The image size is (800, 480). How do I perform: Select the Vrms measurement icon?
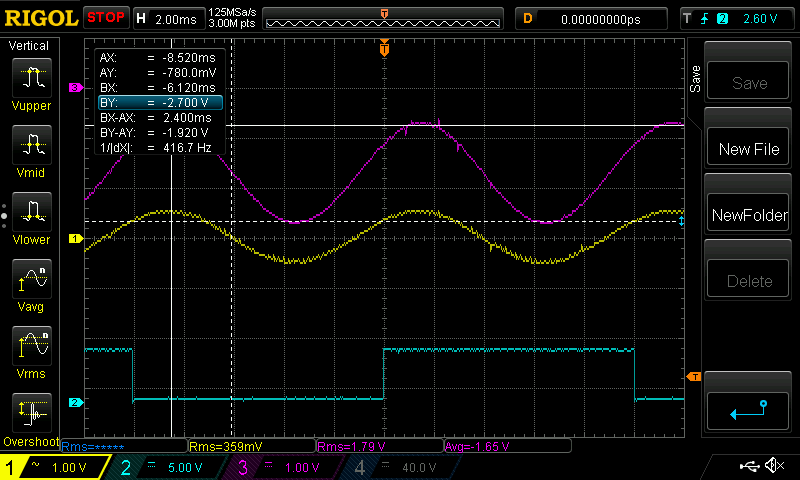(x=32, y=345)
